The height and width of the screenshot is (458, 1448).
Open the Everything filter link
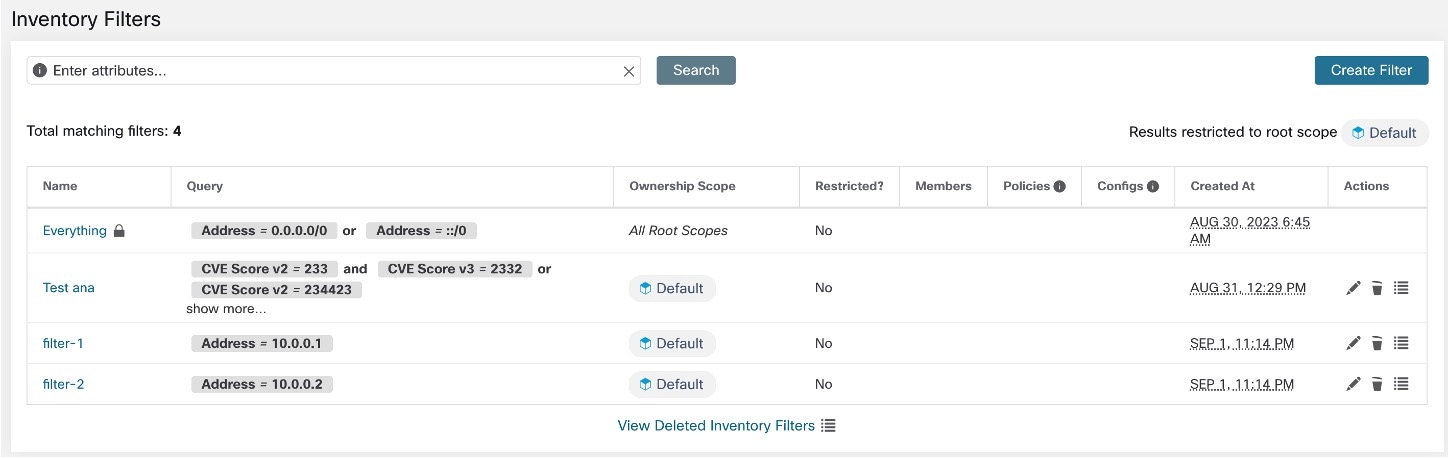coord(74,230)
